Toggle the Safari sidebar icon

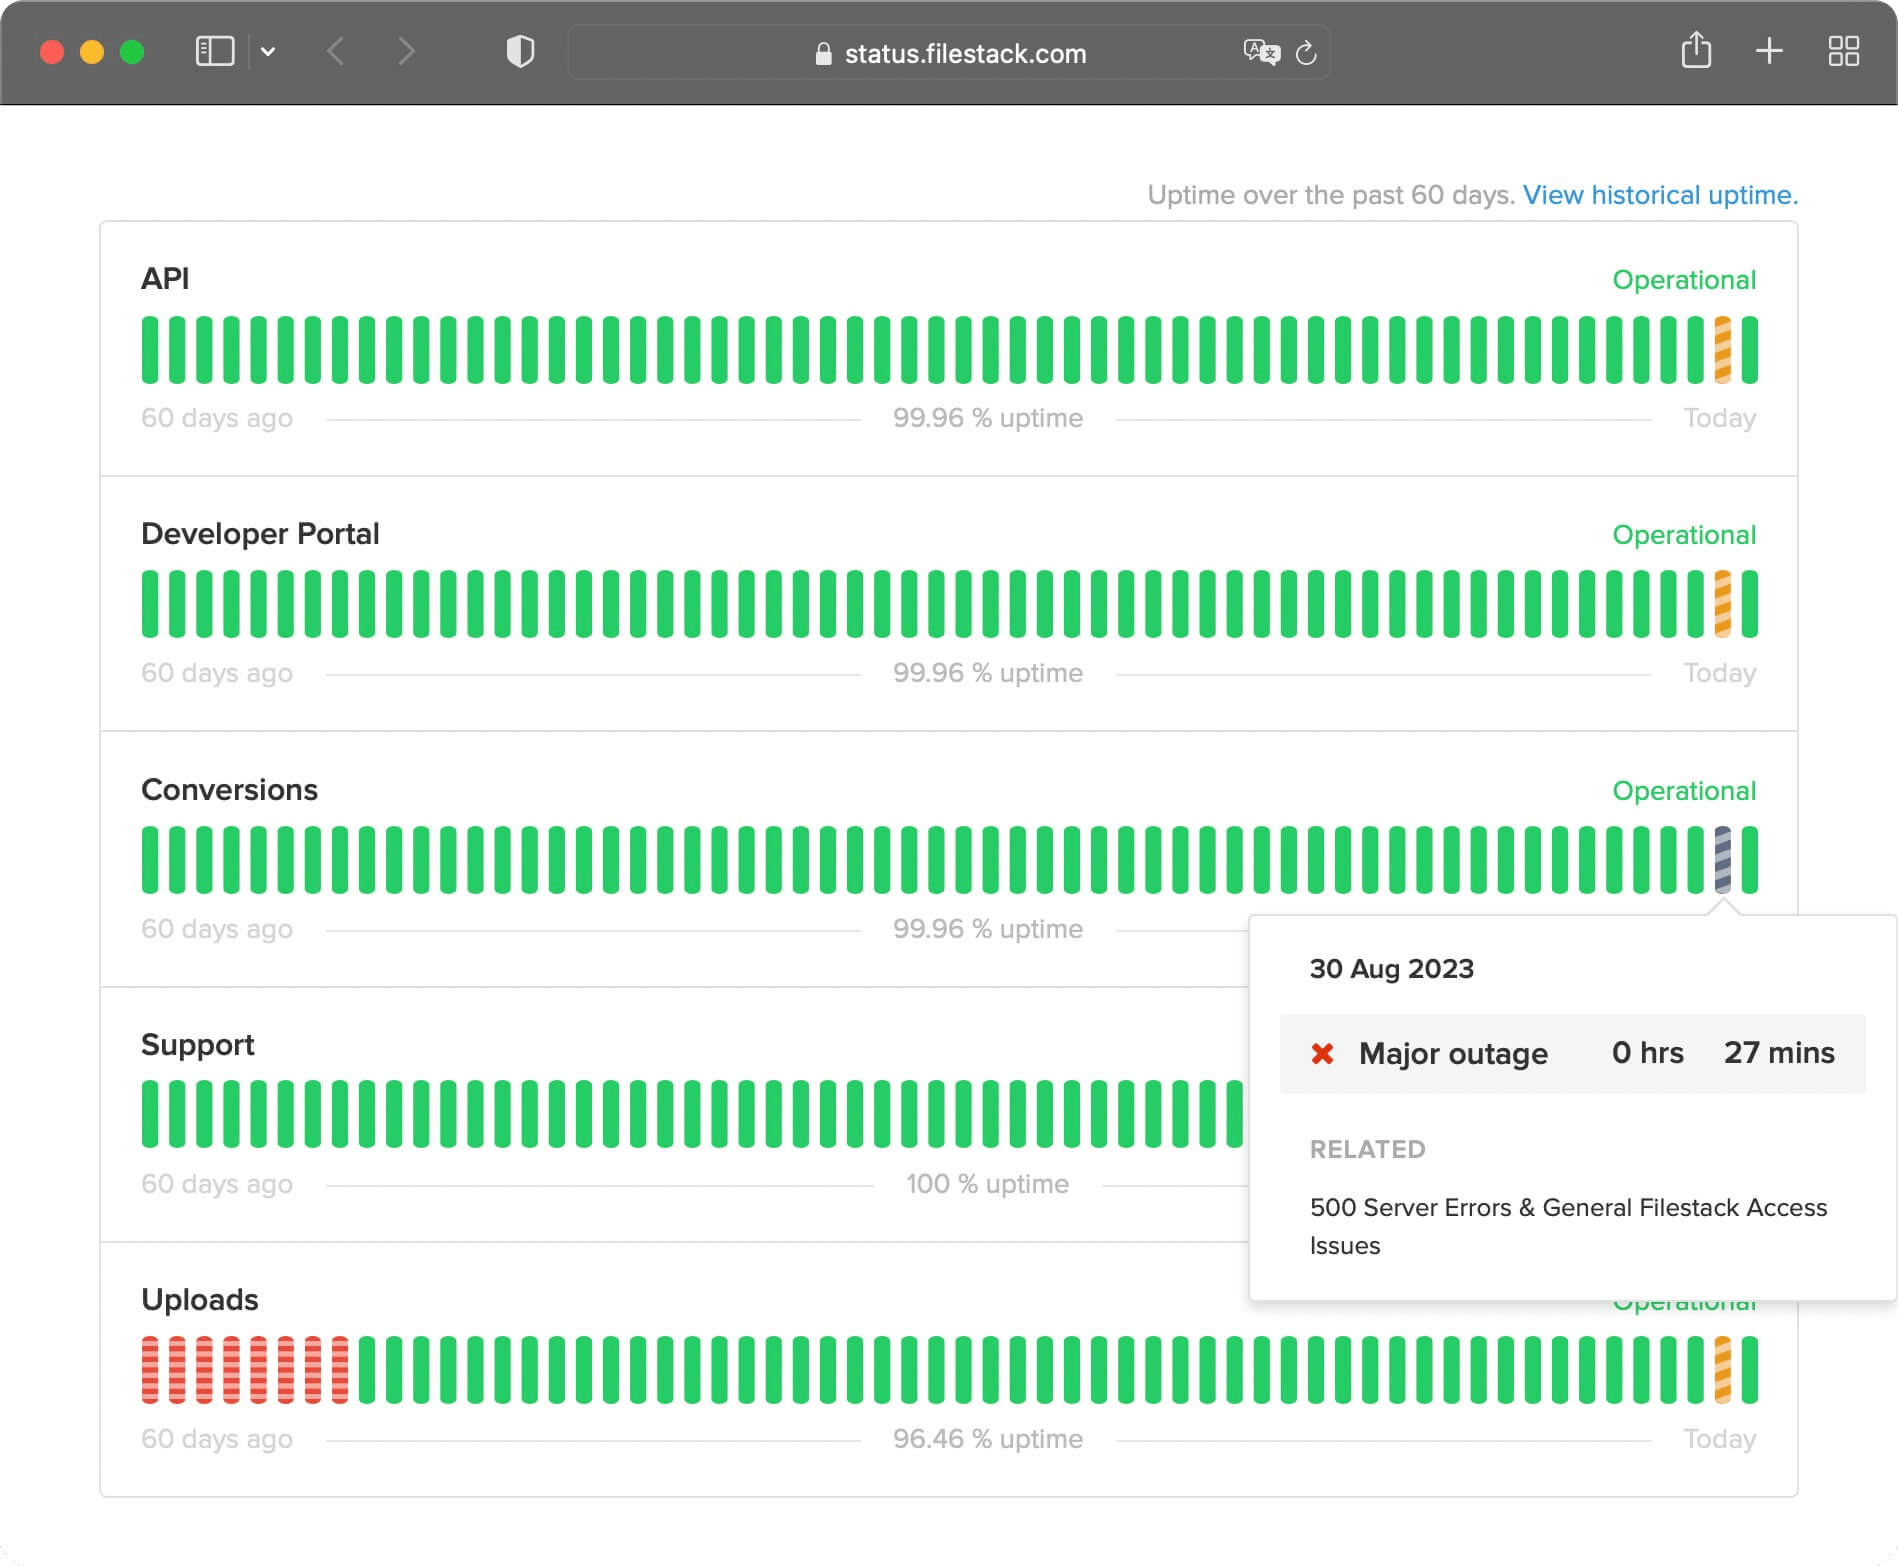point(214,51)
